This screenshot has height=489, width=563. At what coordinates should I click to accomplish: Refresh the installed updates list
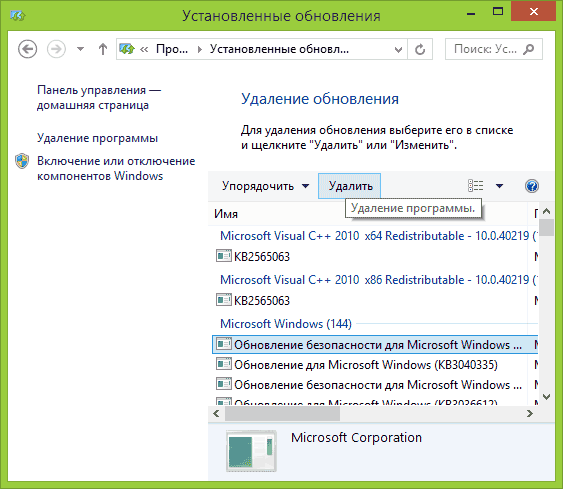(x=420, y=49)
